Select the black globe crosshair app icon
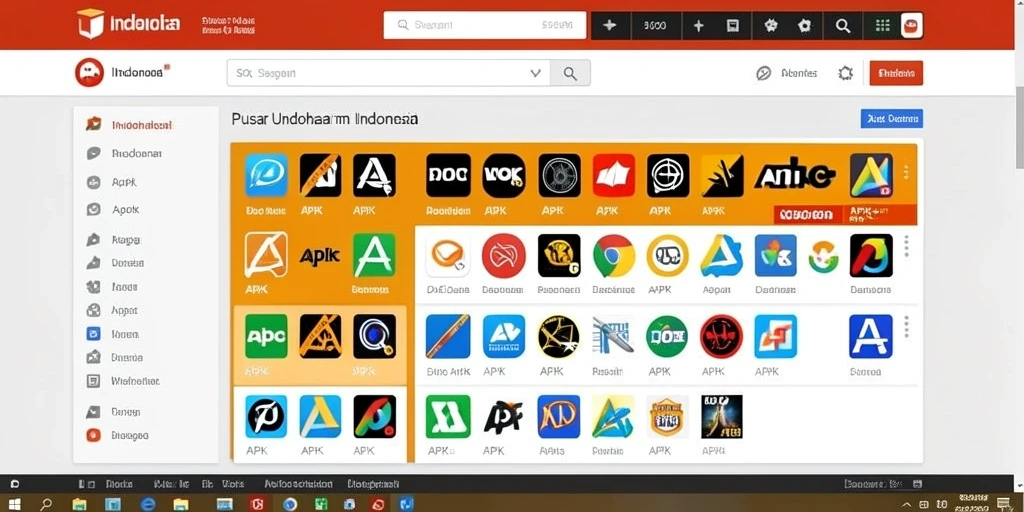The image size is (1024, 512). tap(668, 175)
